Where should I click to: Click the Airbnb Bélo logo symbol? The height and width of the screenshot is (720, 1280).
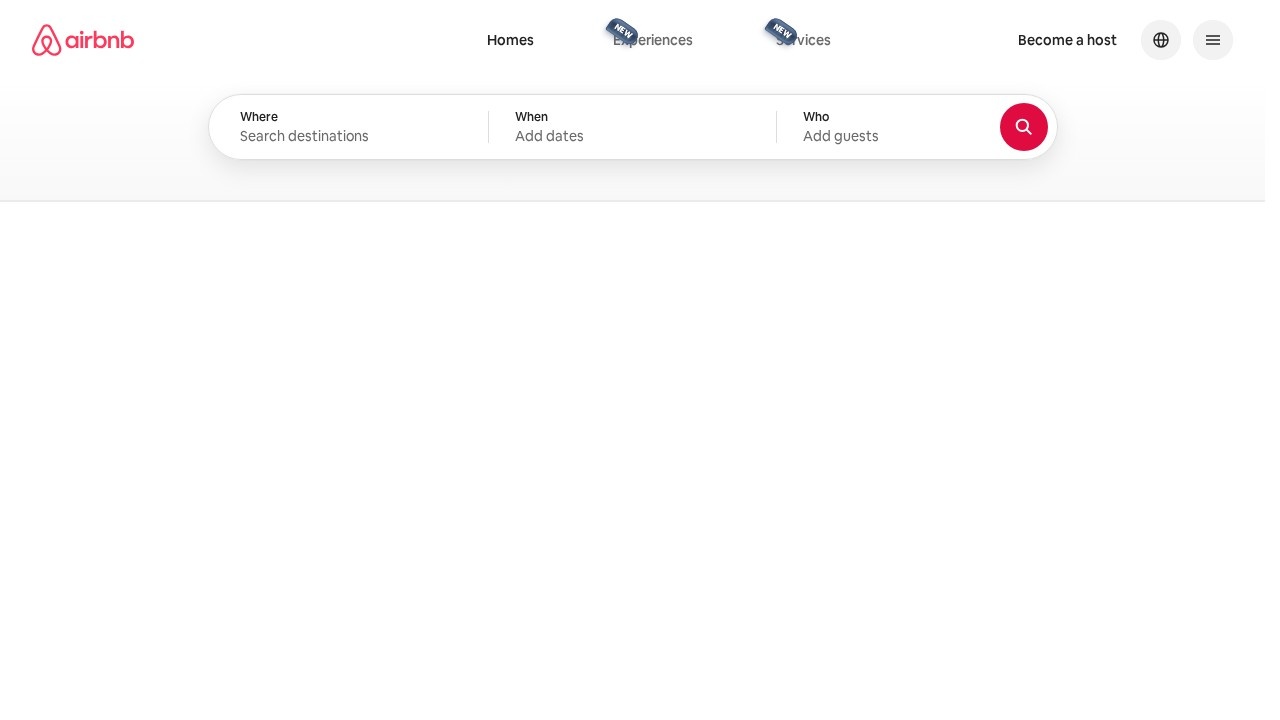46,40
